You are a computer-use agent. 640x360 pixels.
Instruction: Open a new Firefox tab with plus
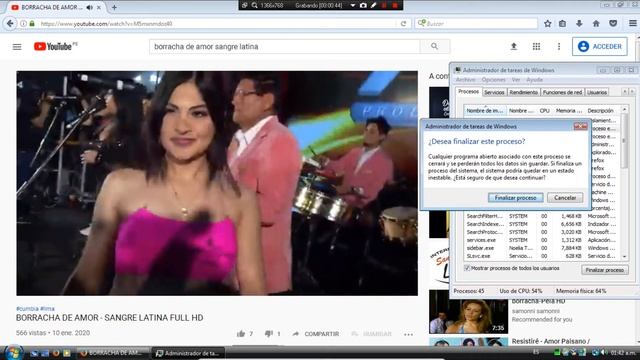[114, 7]
